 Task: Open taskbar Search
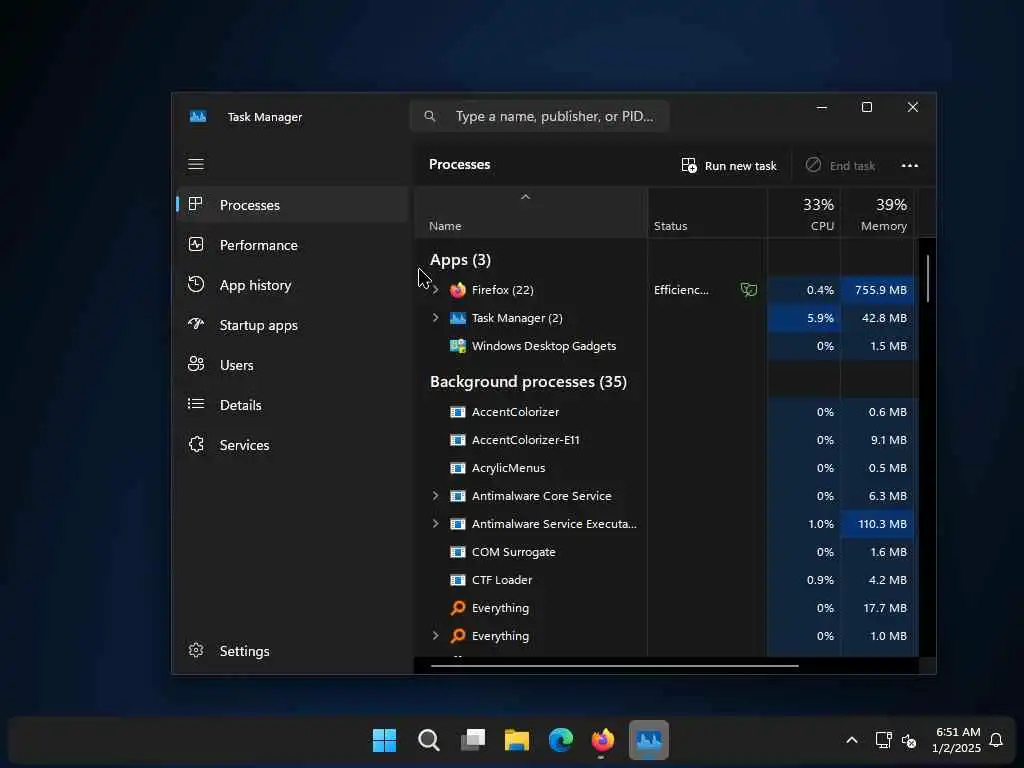(428, 740)
